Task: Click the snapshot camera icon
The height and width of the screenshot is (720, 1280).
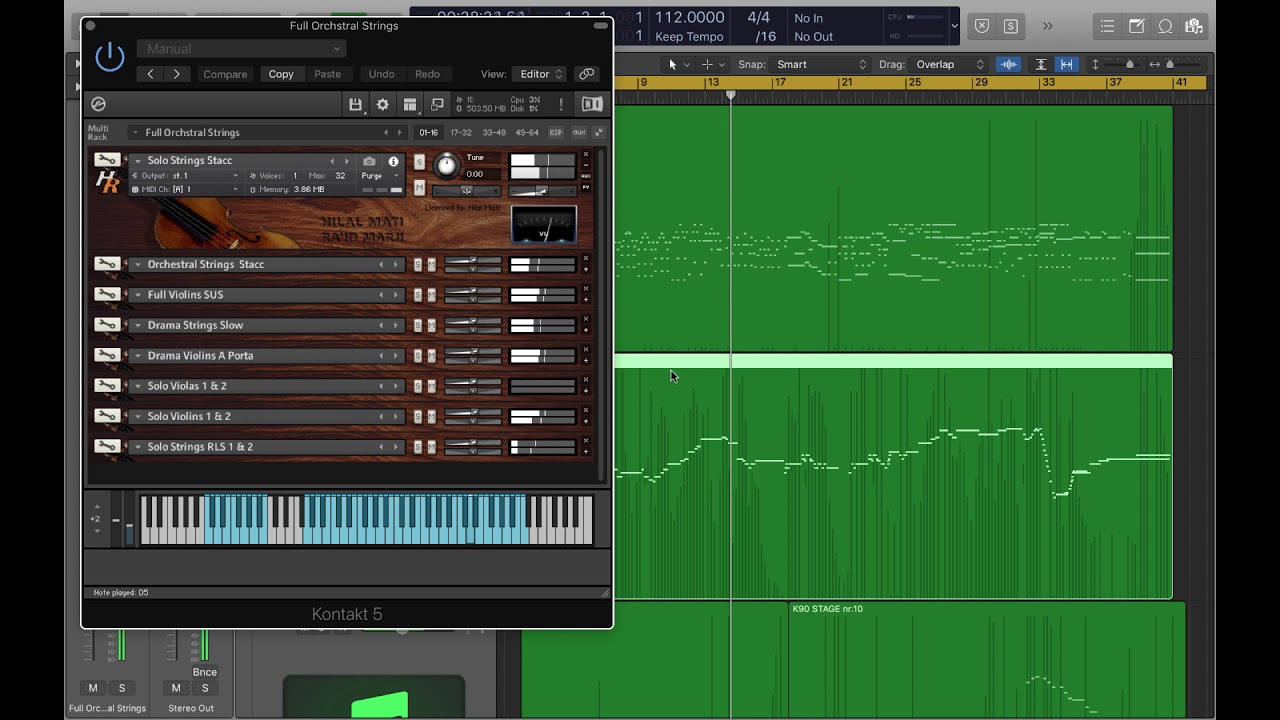Action: [x=369, y=161]
